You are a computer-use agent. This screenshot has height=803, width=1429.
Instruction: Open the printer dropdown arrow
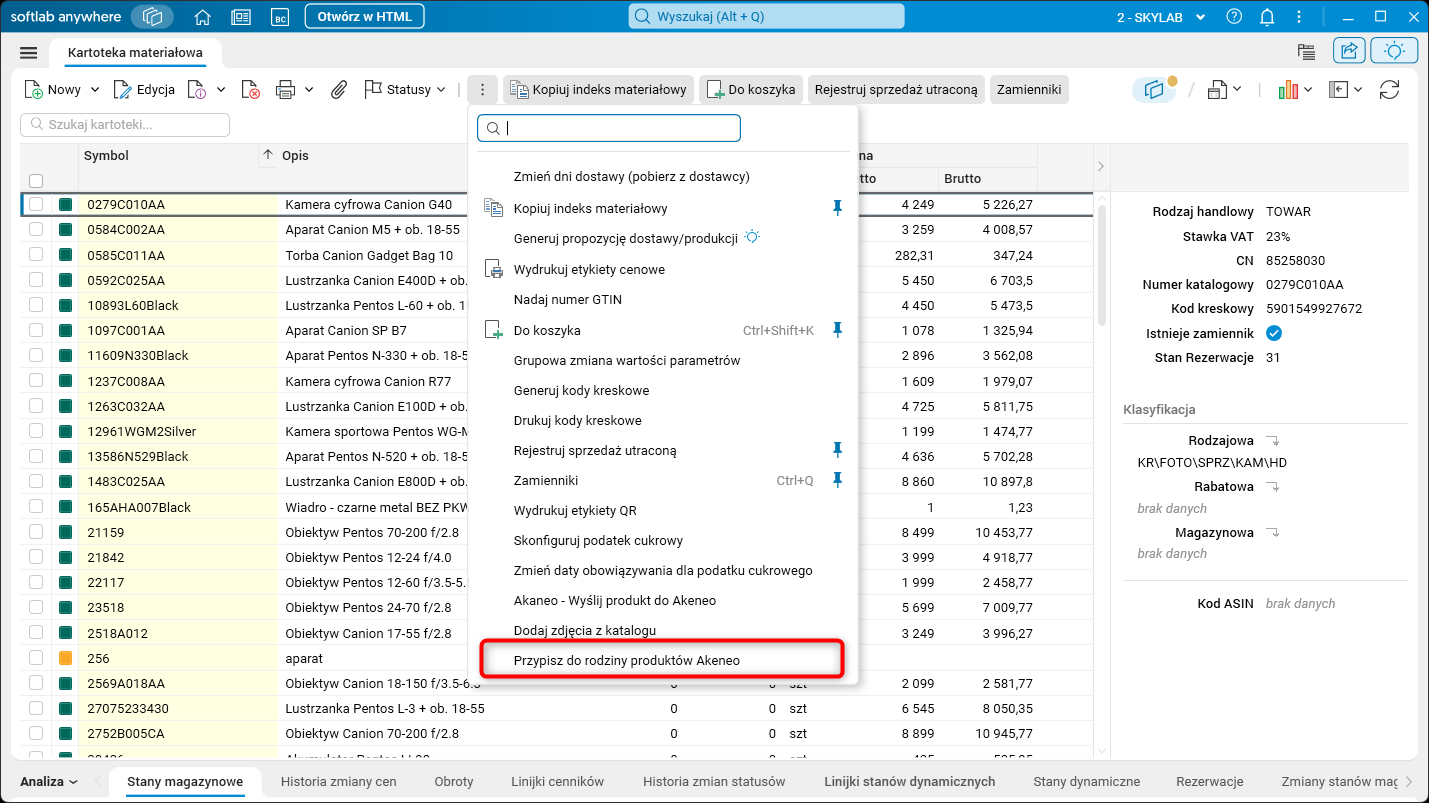[309, 90]
